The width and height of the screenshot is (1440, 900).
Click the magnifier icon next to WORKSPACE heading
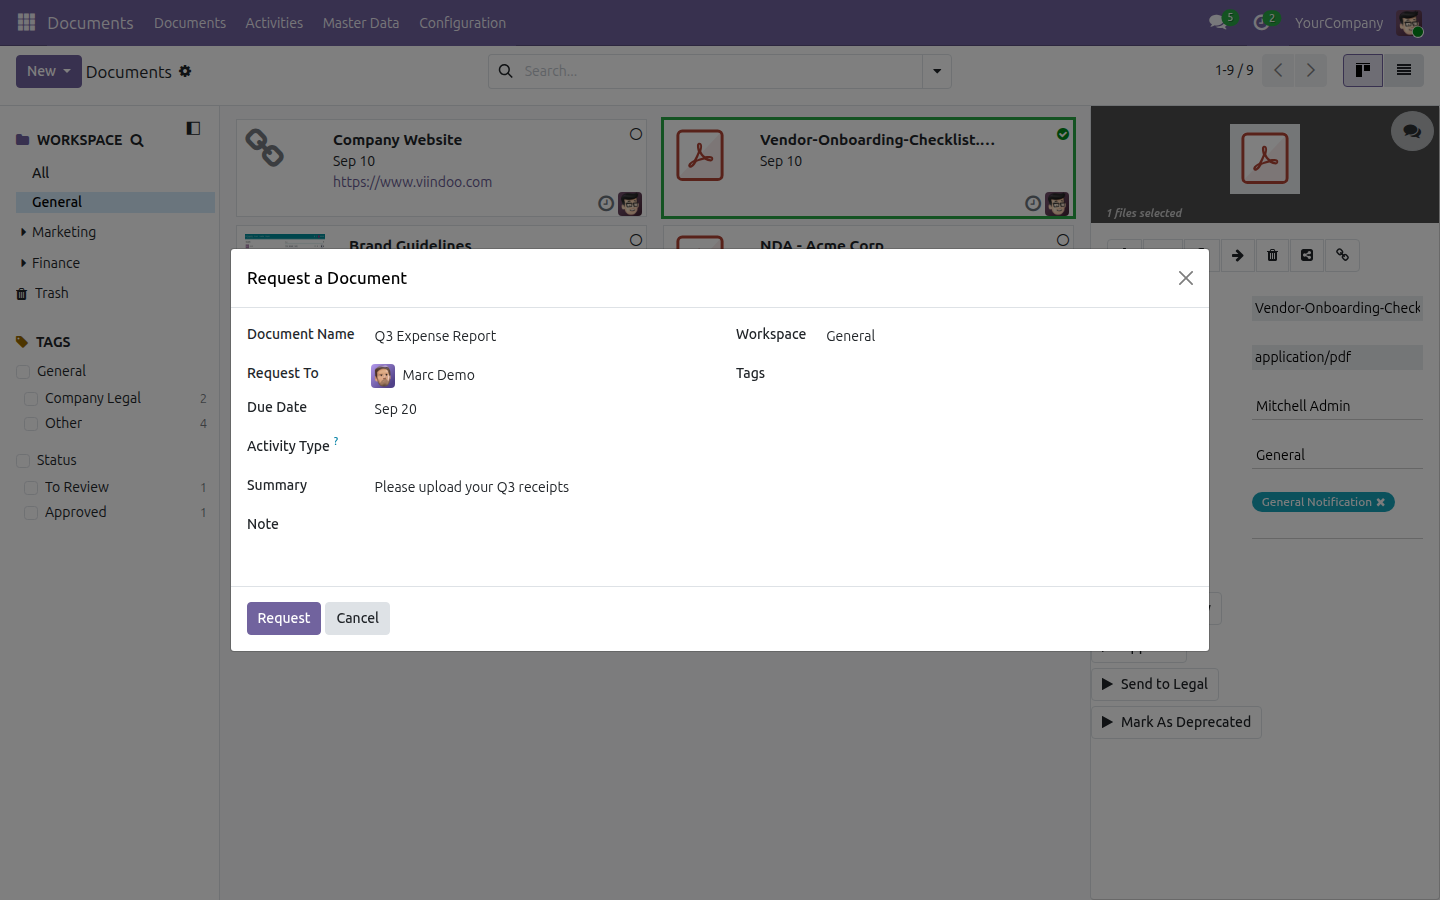coord(137,141)
